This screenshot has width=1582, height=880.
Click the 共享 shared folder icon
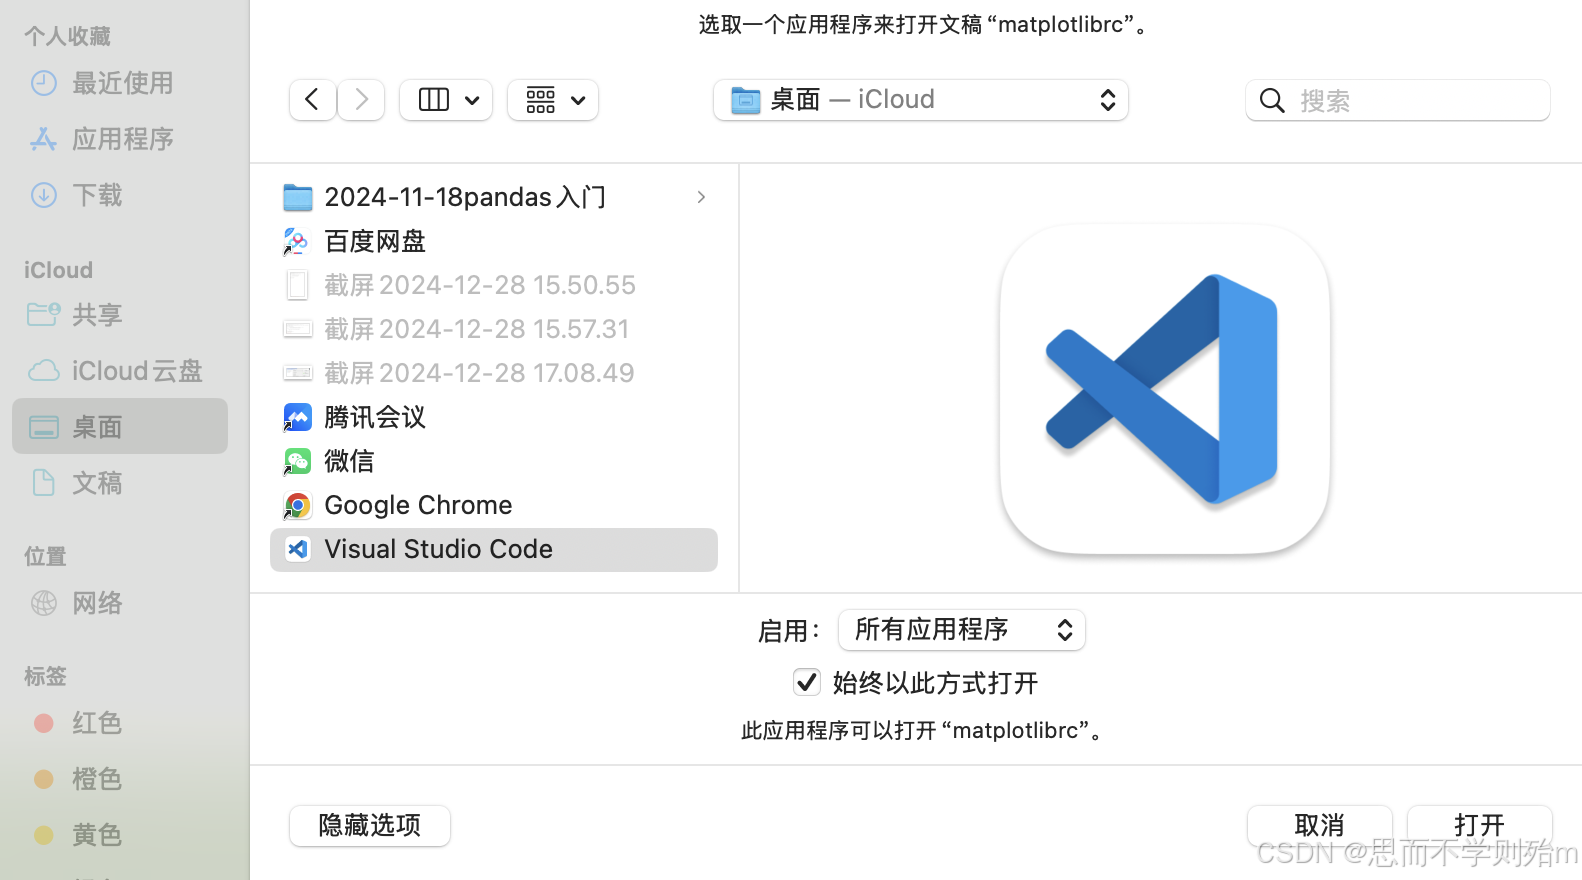point(44,315)
